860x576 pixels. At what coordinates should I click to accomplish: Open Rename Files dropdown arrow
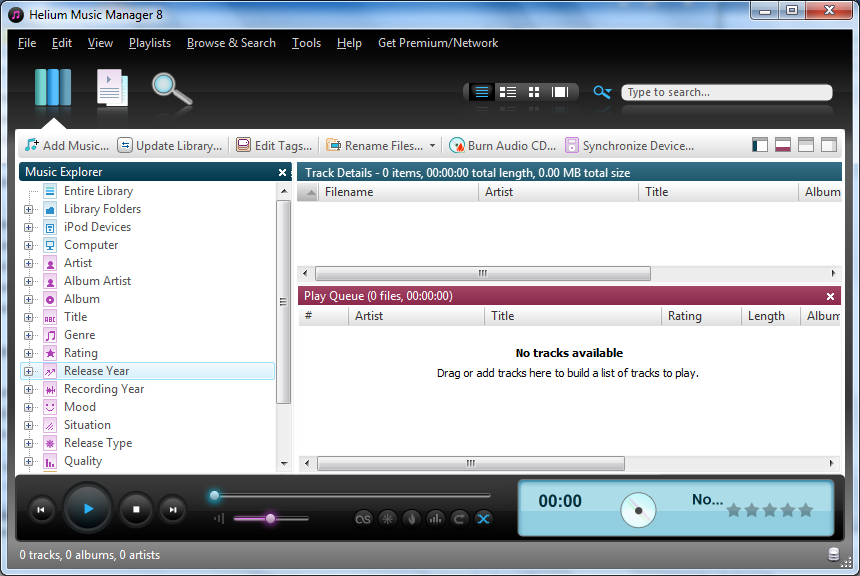pyautogui.click(x=433, y=145)
